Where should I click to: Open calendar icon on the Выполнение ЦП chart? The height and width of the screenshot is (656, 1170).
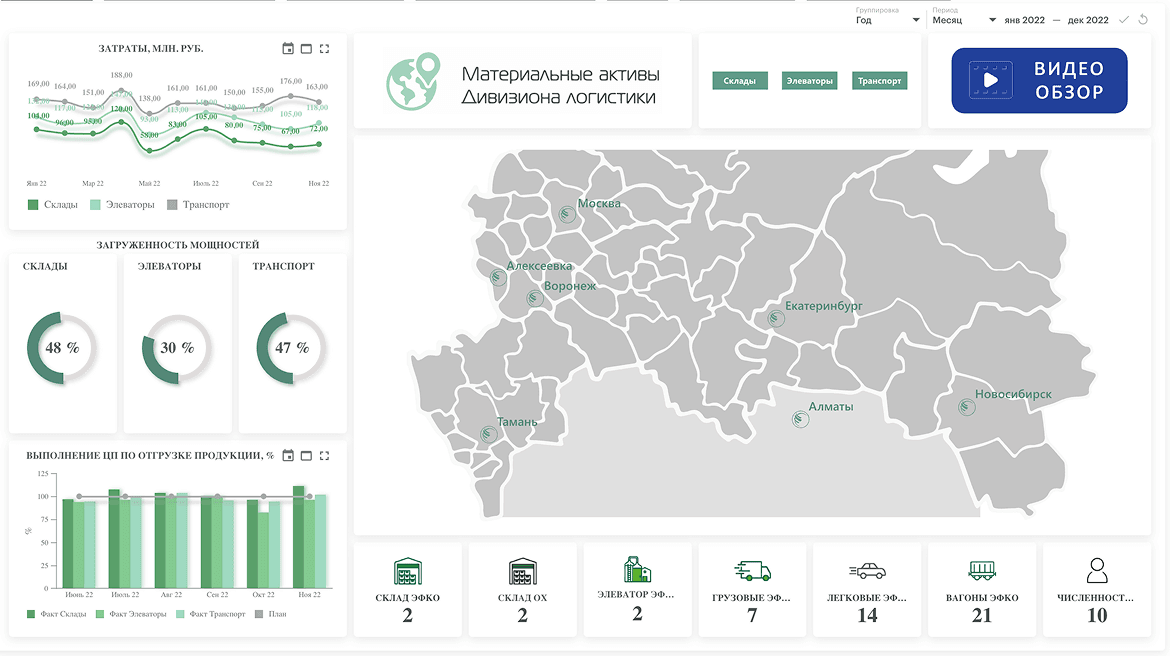point(288,455)
